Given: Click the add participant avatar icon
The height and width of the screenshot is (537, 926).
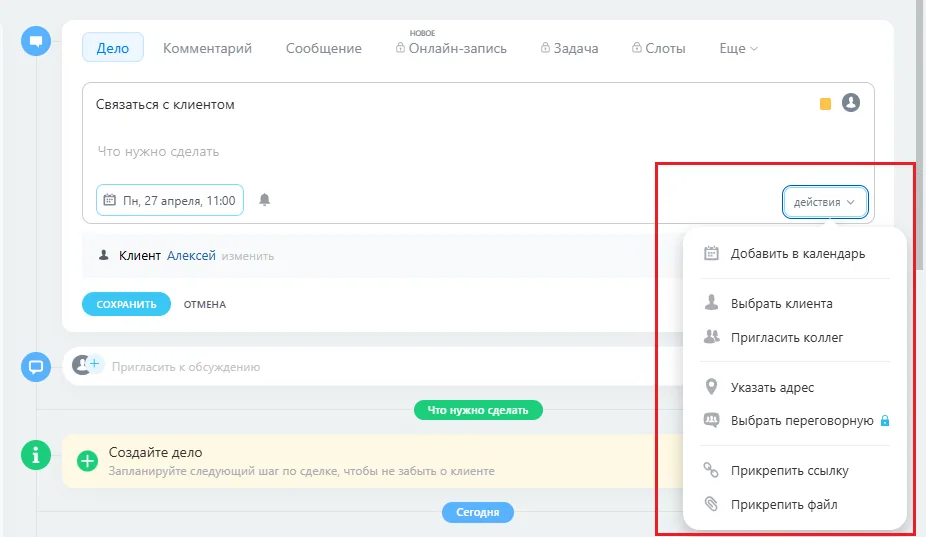Looking at the screenshot, I should coord(87,365).
